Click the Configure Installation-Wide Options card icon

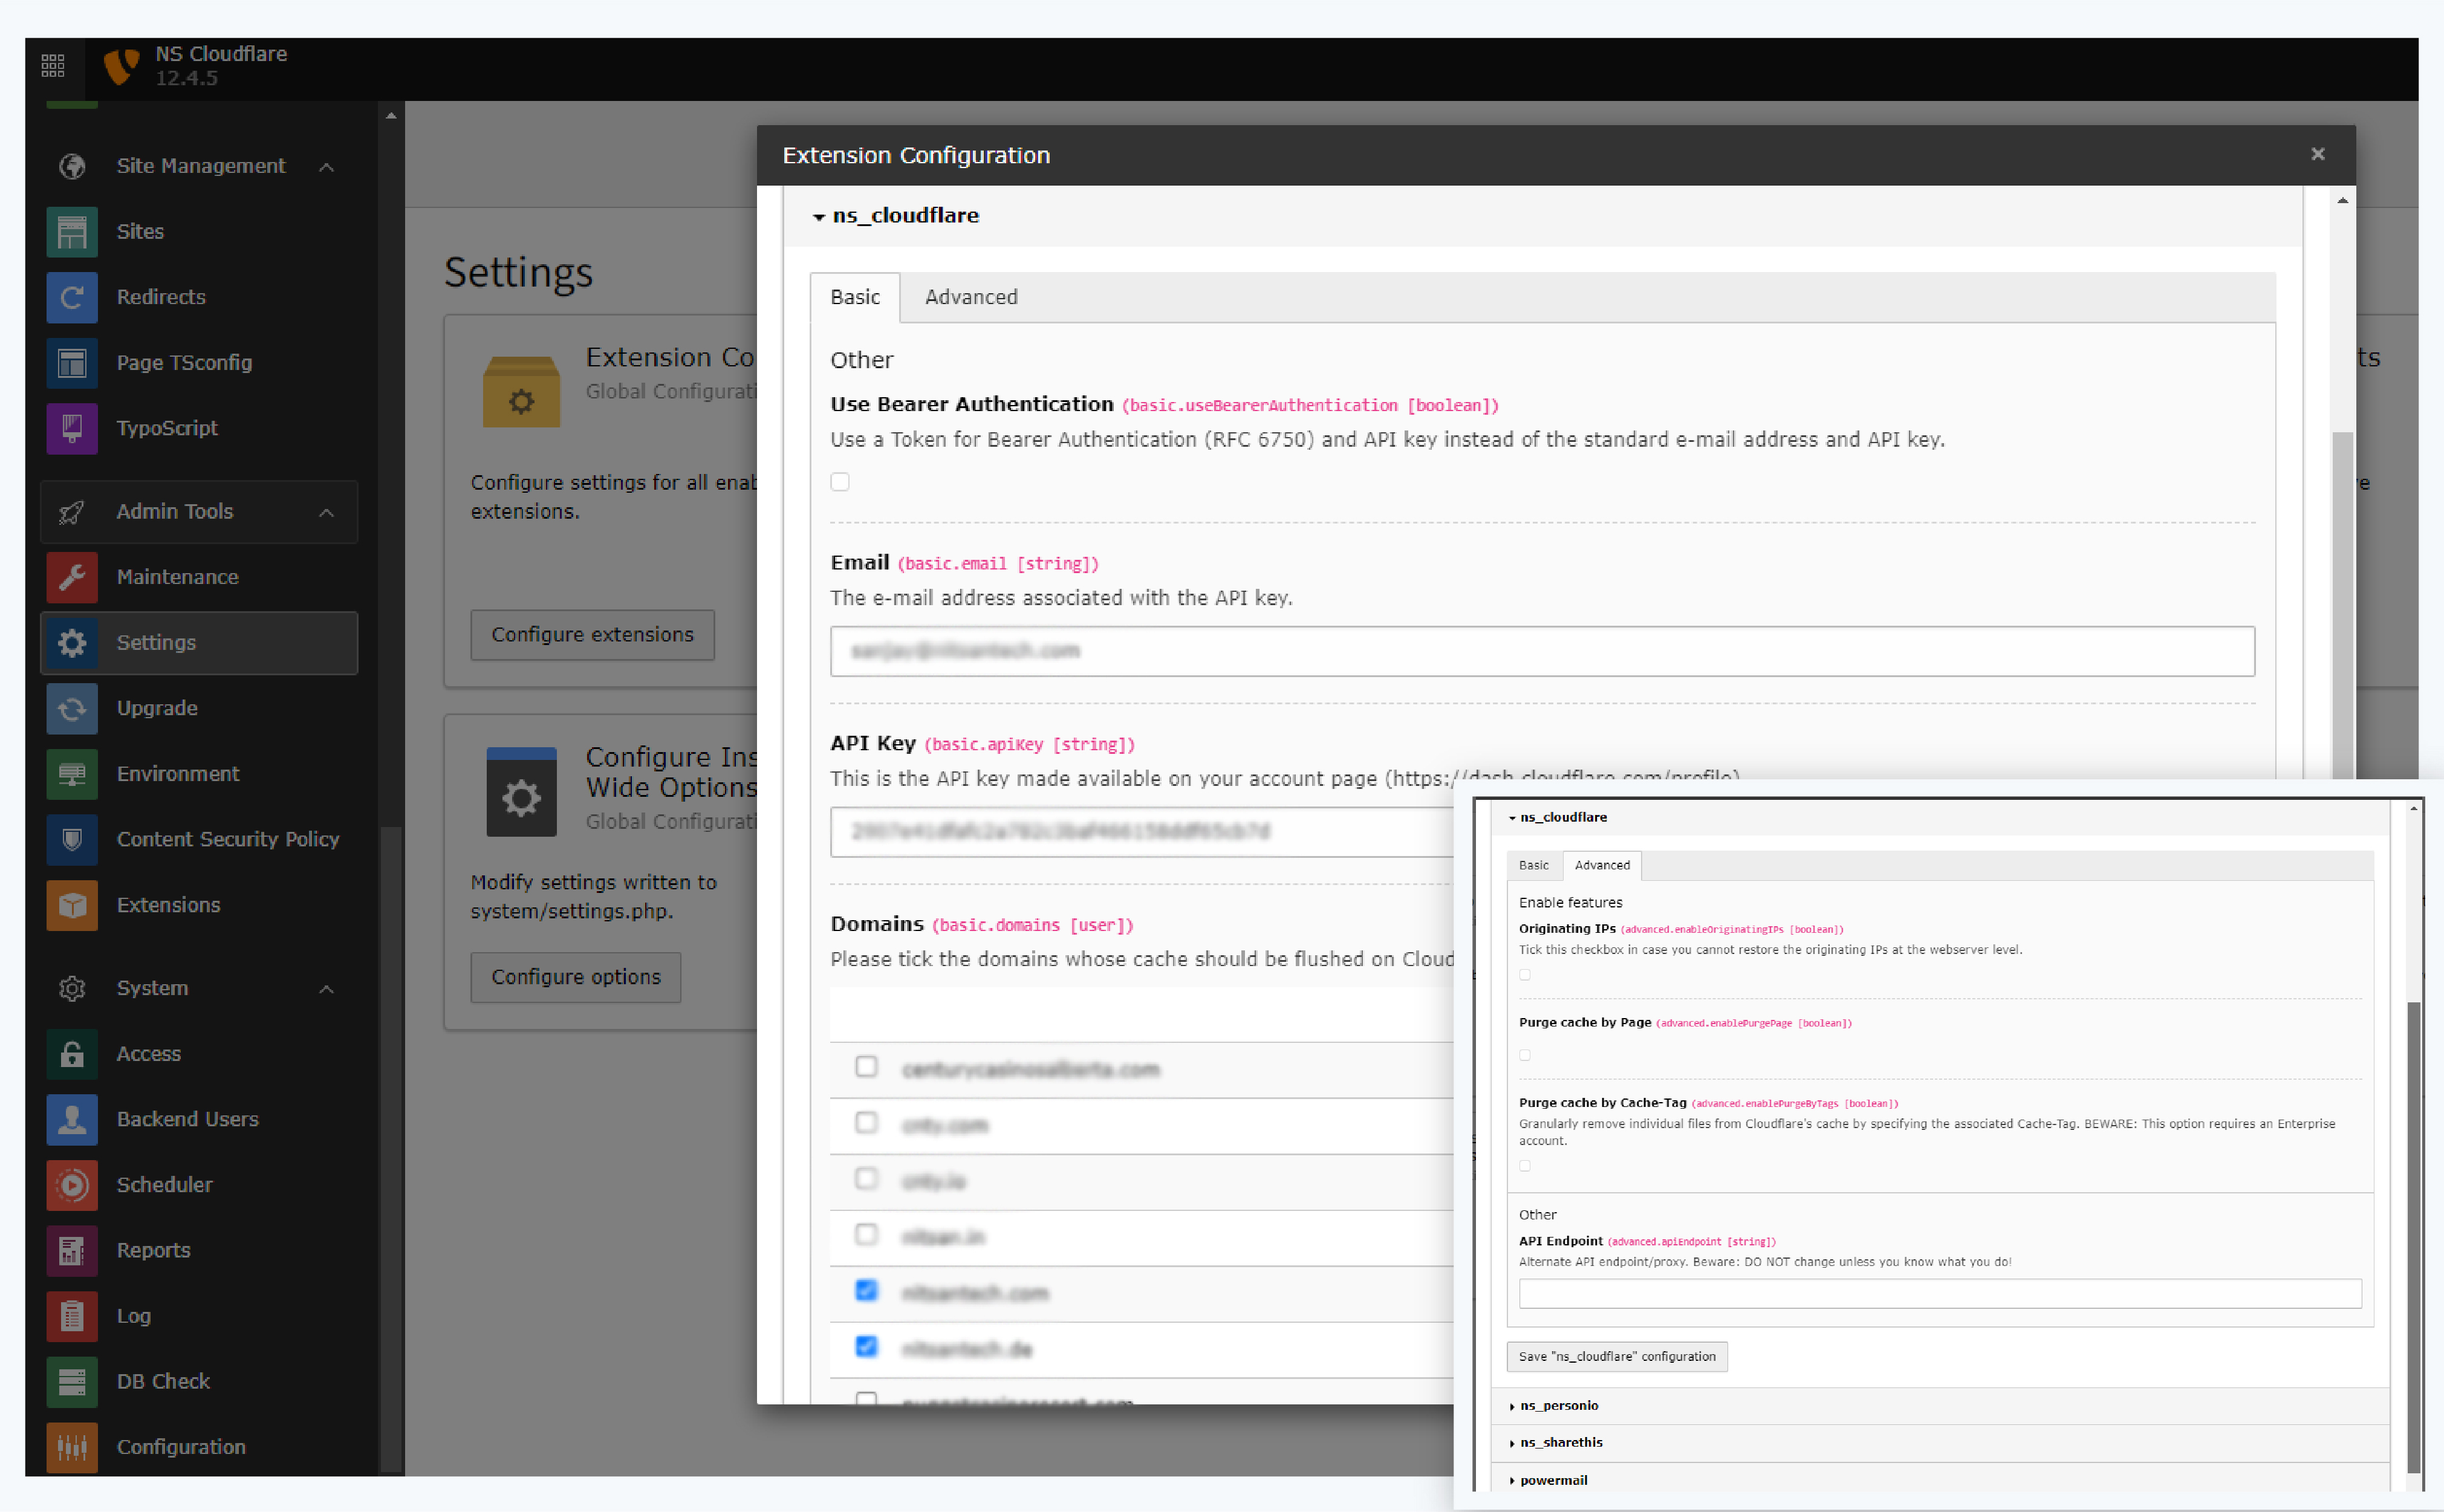521,792
